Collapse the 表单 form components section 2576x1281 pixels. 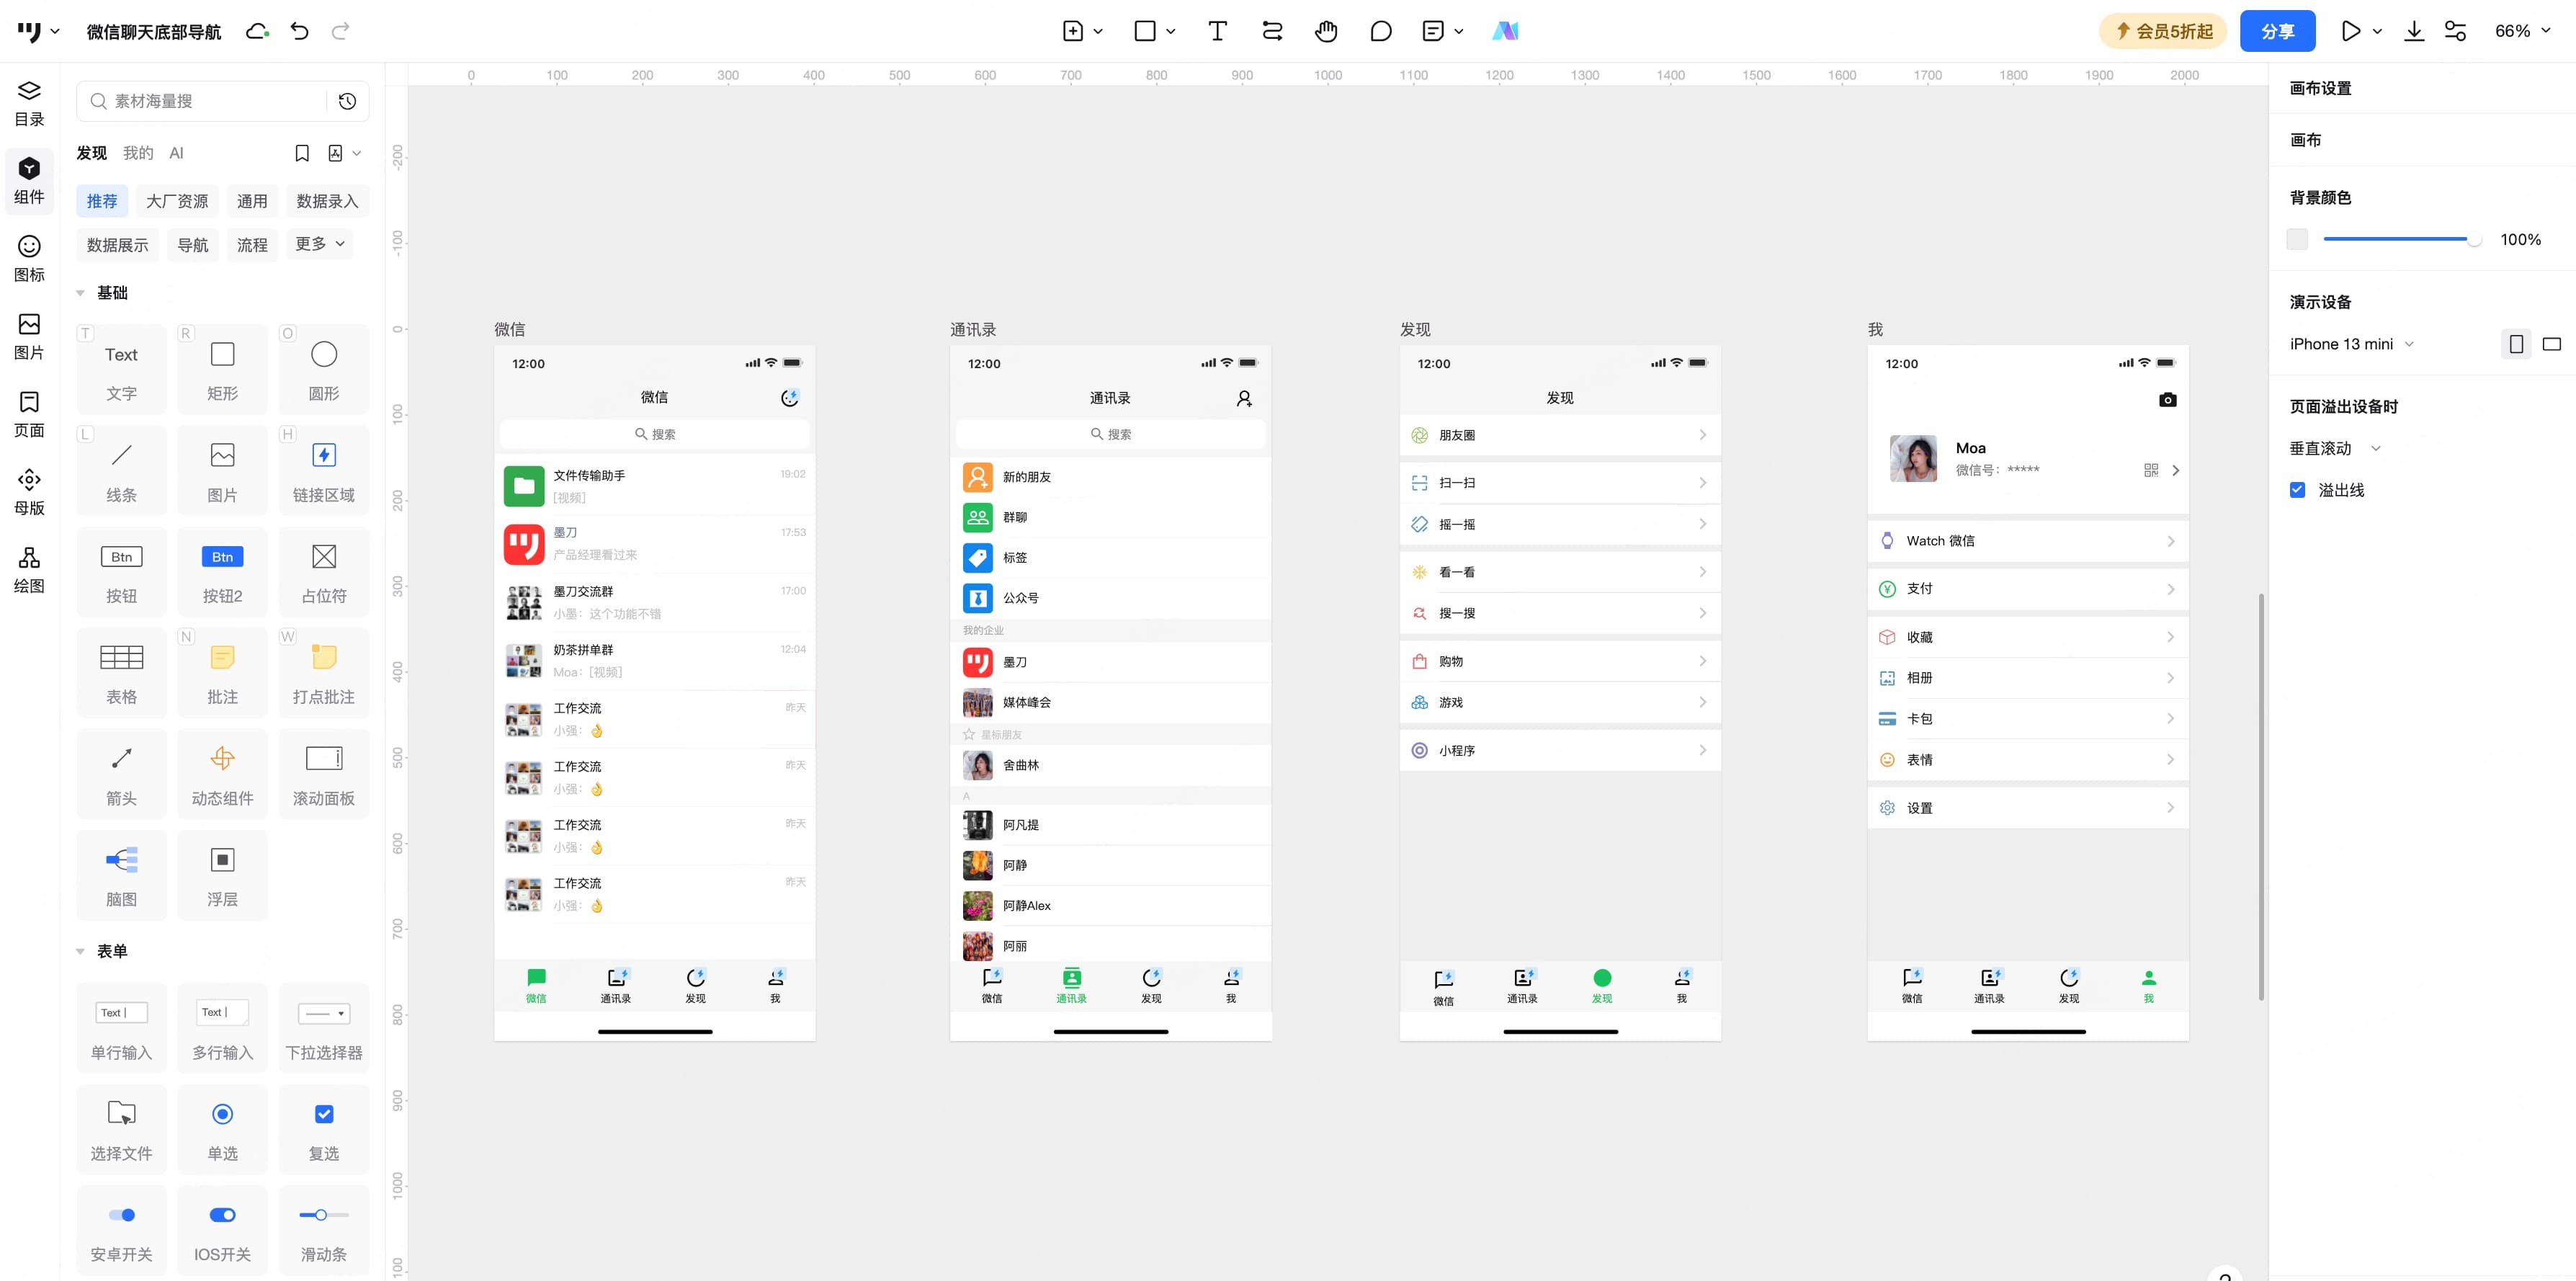[x=80, y=952]
